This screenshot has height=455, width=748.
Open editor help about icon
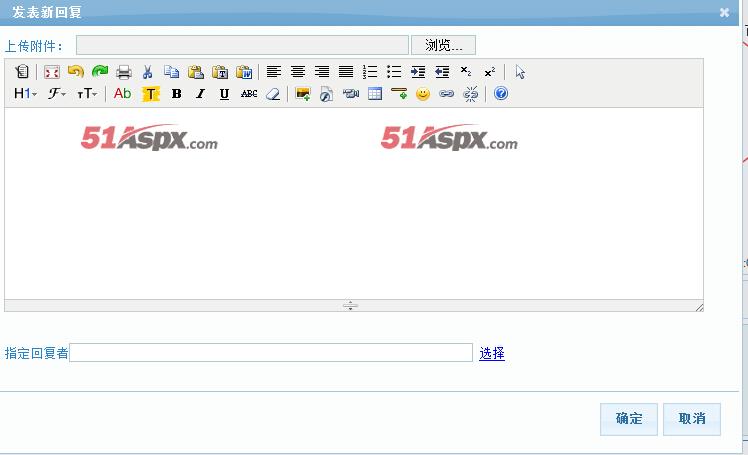[501, 93]
